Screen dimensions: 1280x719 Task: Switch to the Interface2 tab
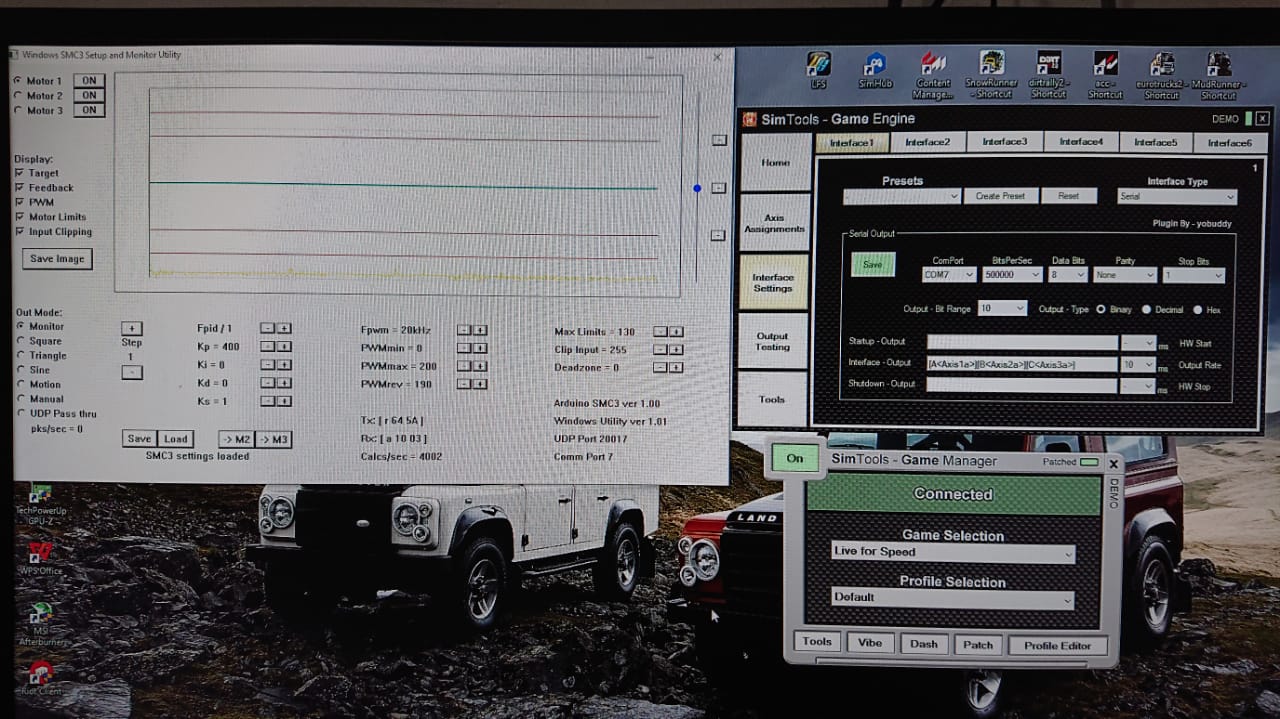(928, 142)
